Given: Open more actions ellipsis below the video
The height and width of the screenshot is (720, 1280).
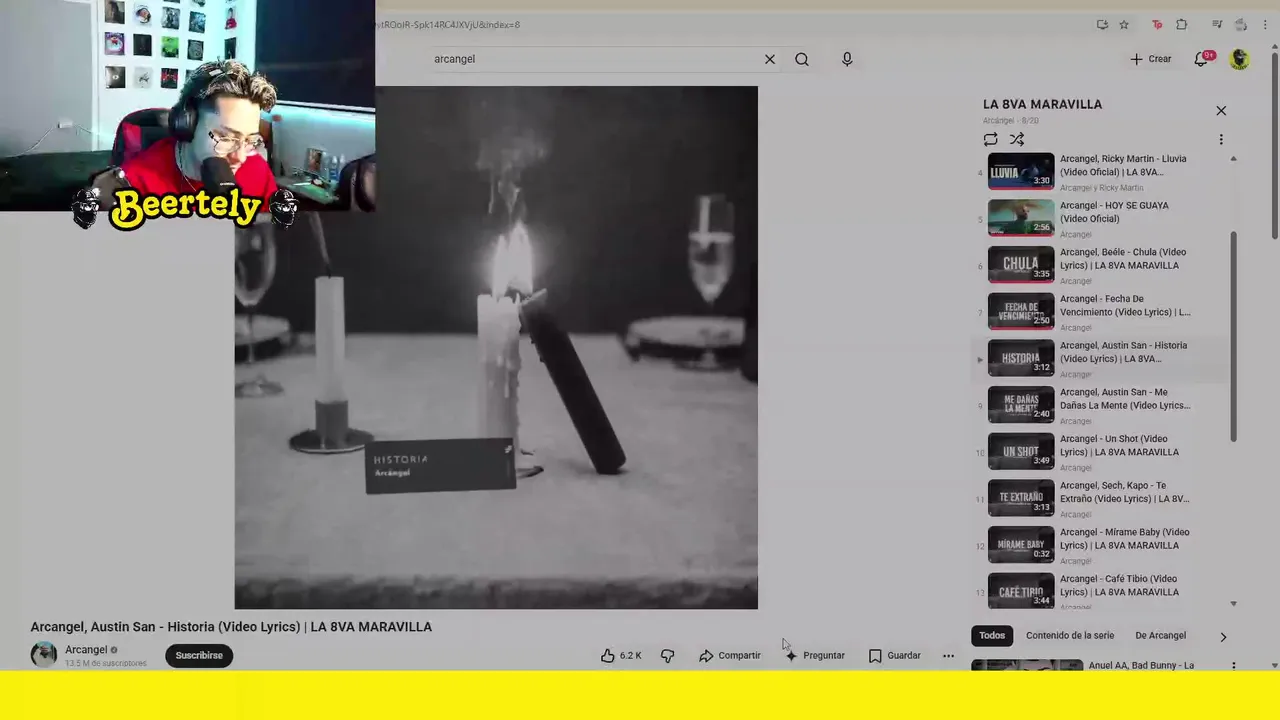Looking at the screenshot, I should coord(948,656).
